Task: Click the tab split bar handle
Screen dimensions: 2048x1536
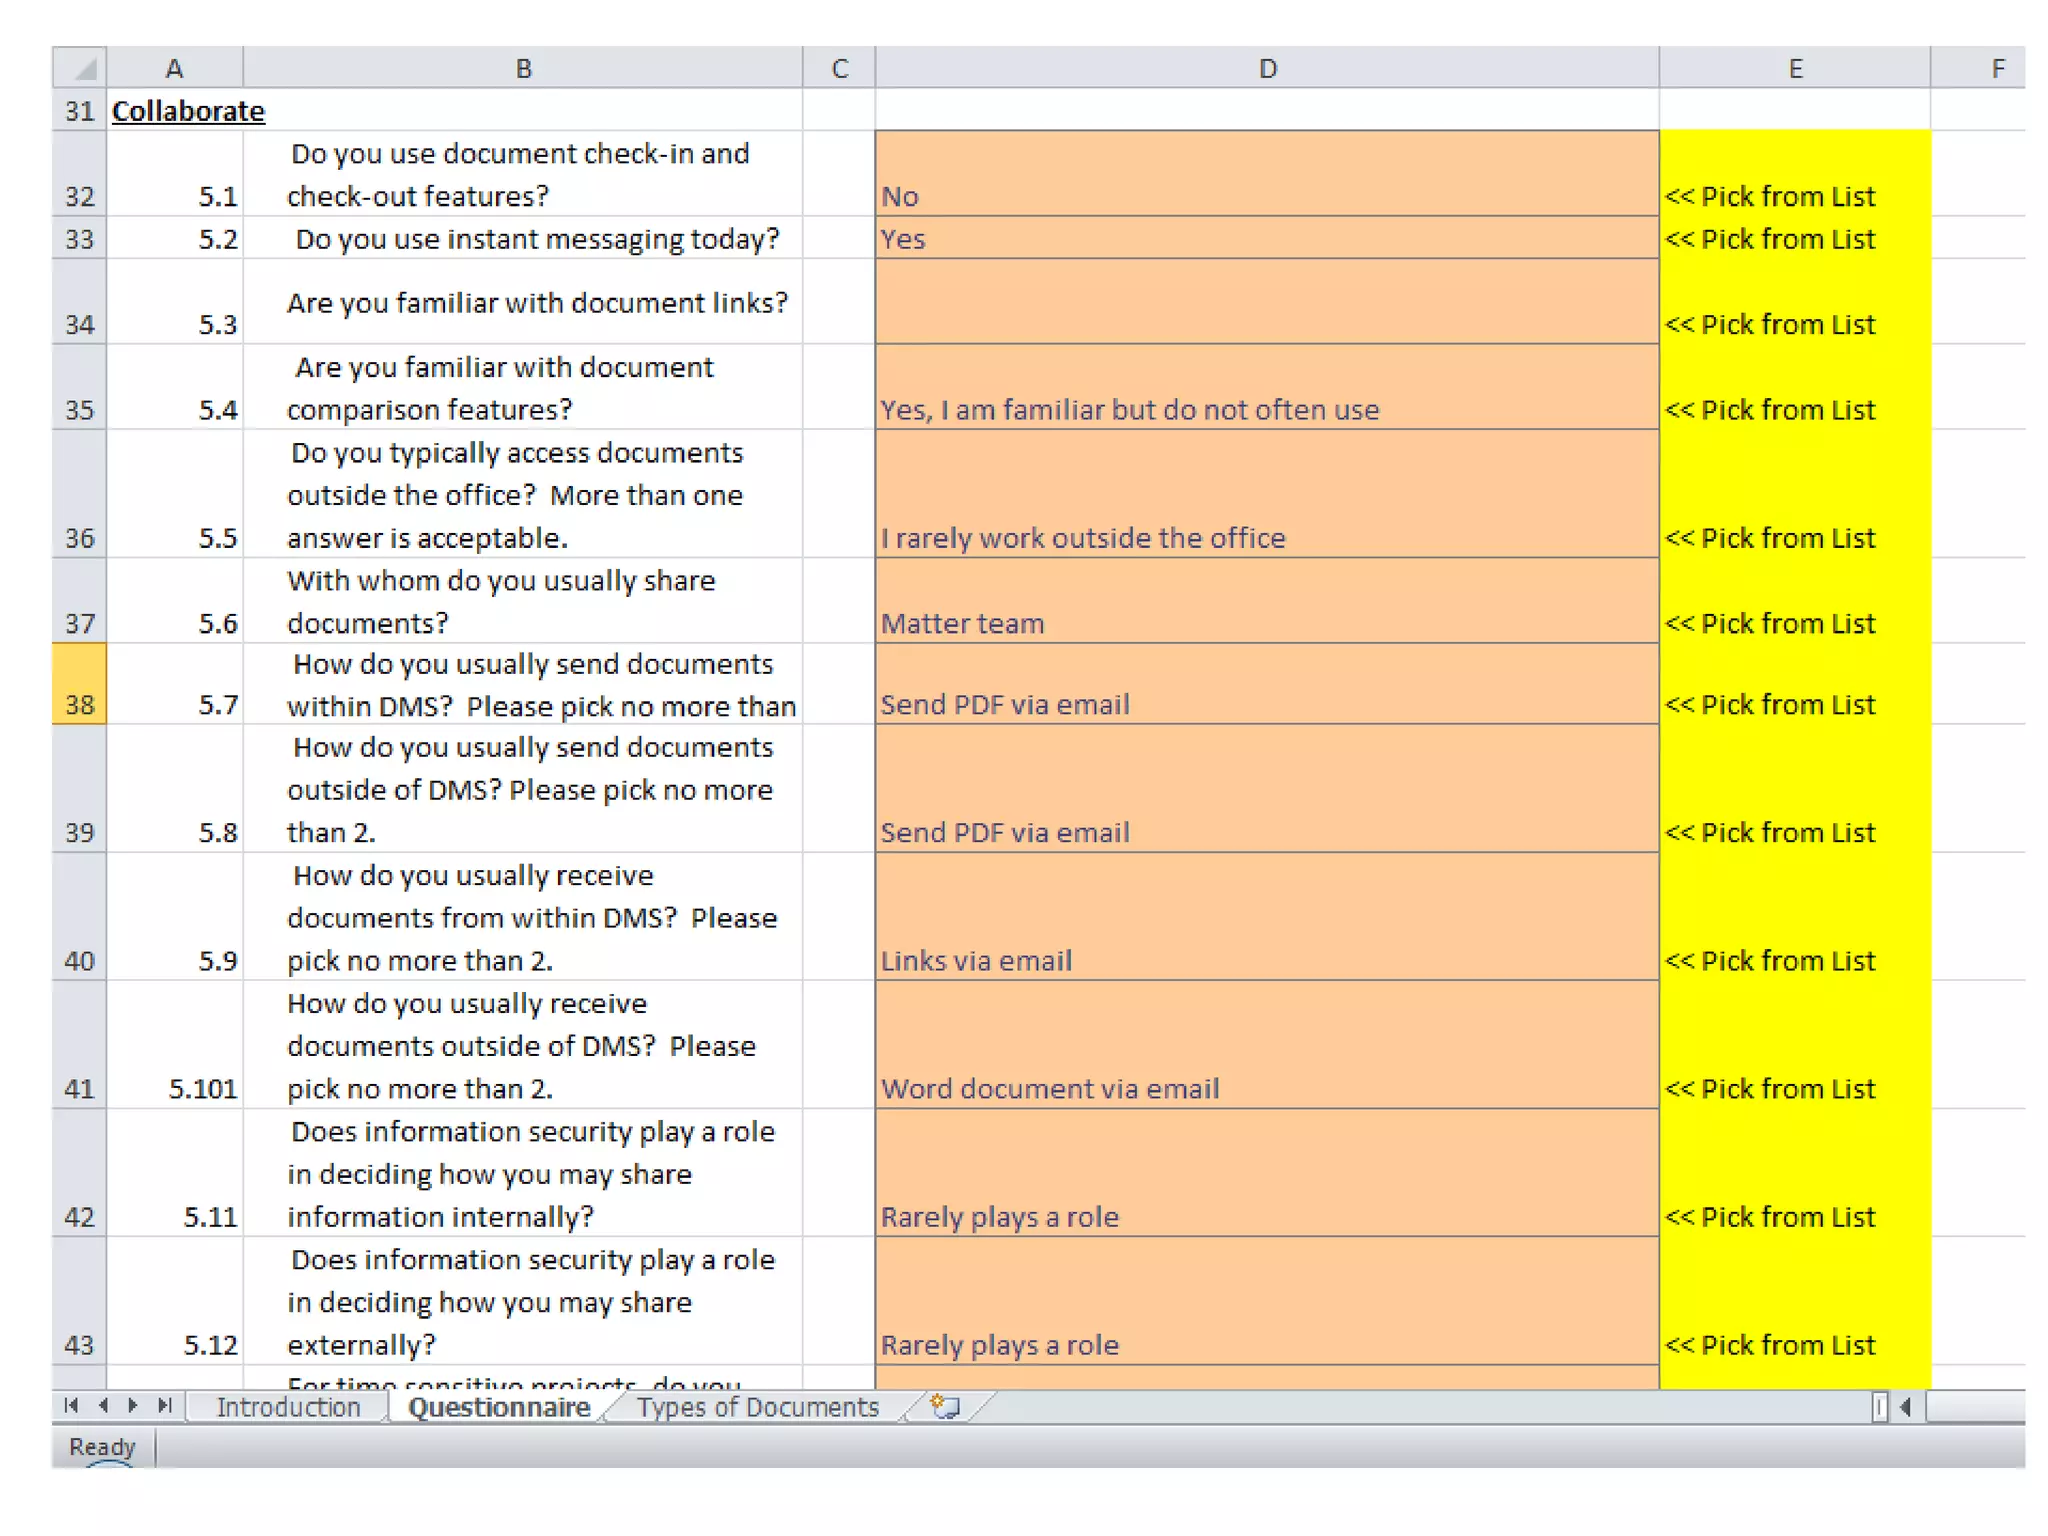Action: tap(1880, 1407)
